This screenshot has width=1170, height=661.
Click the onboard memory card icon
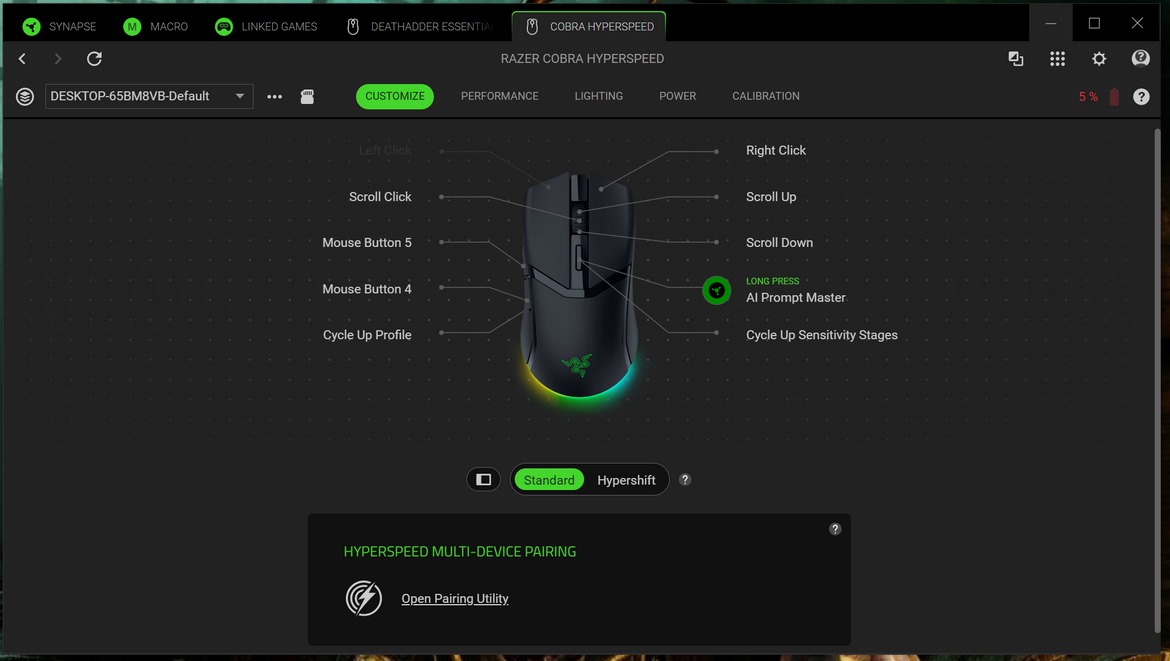tap(307, 96)
